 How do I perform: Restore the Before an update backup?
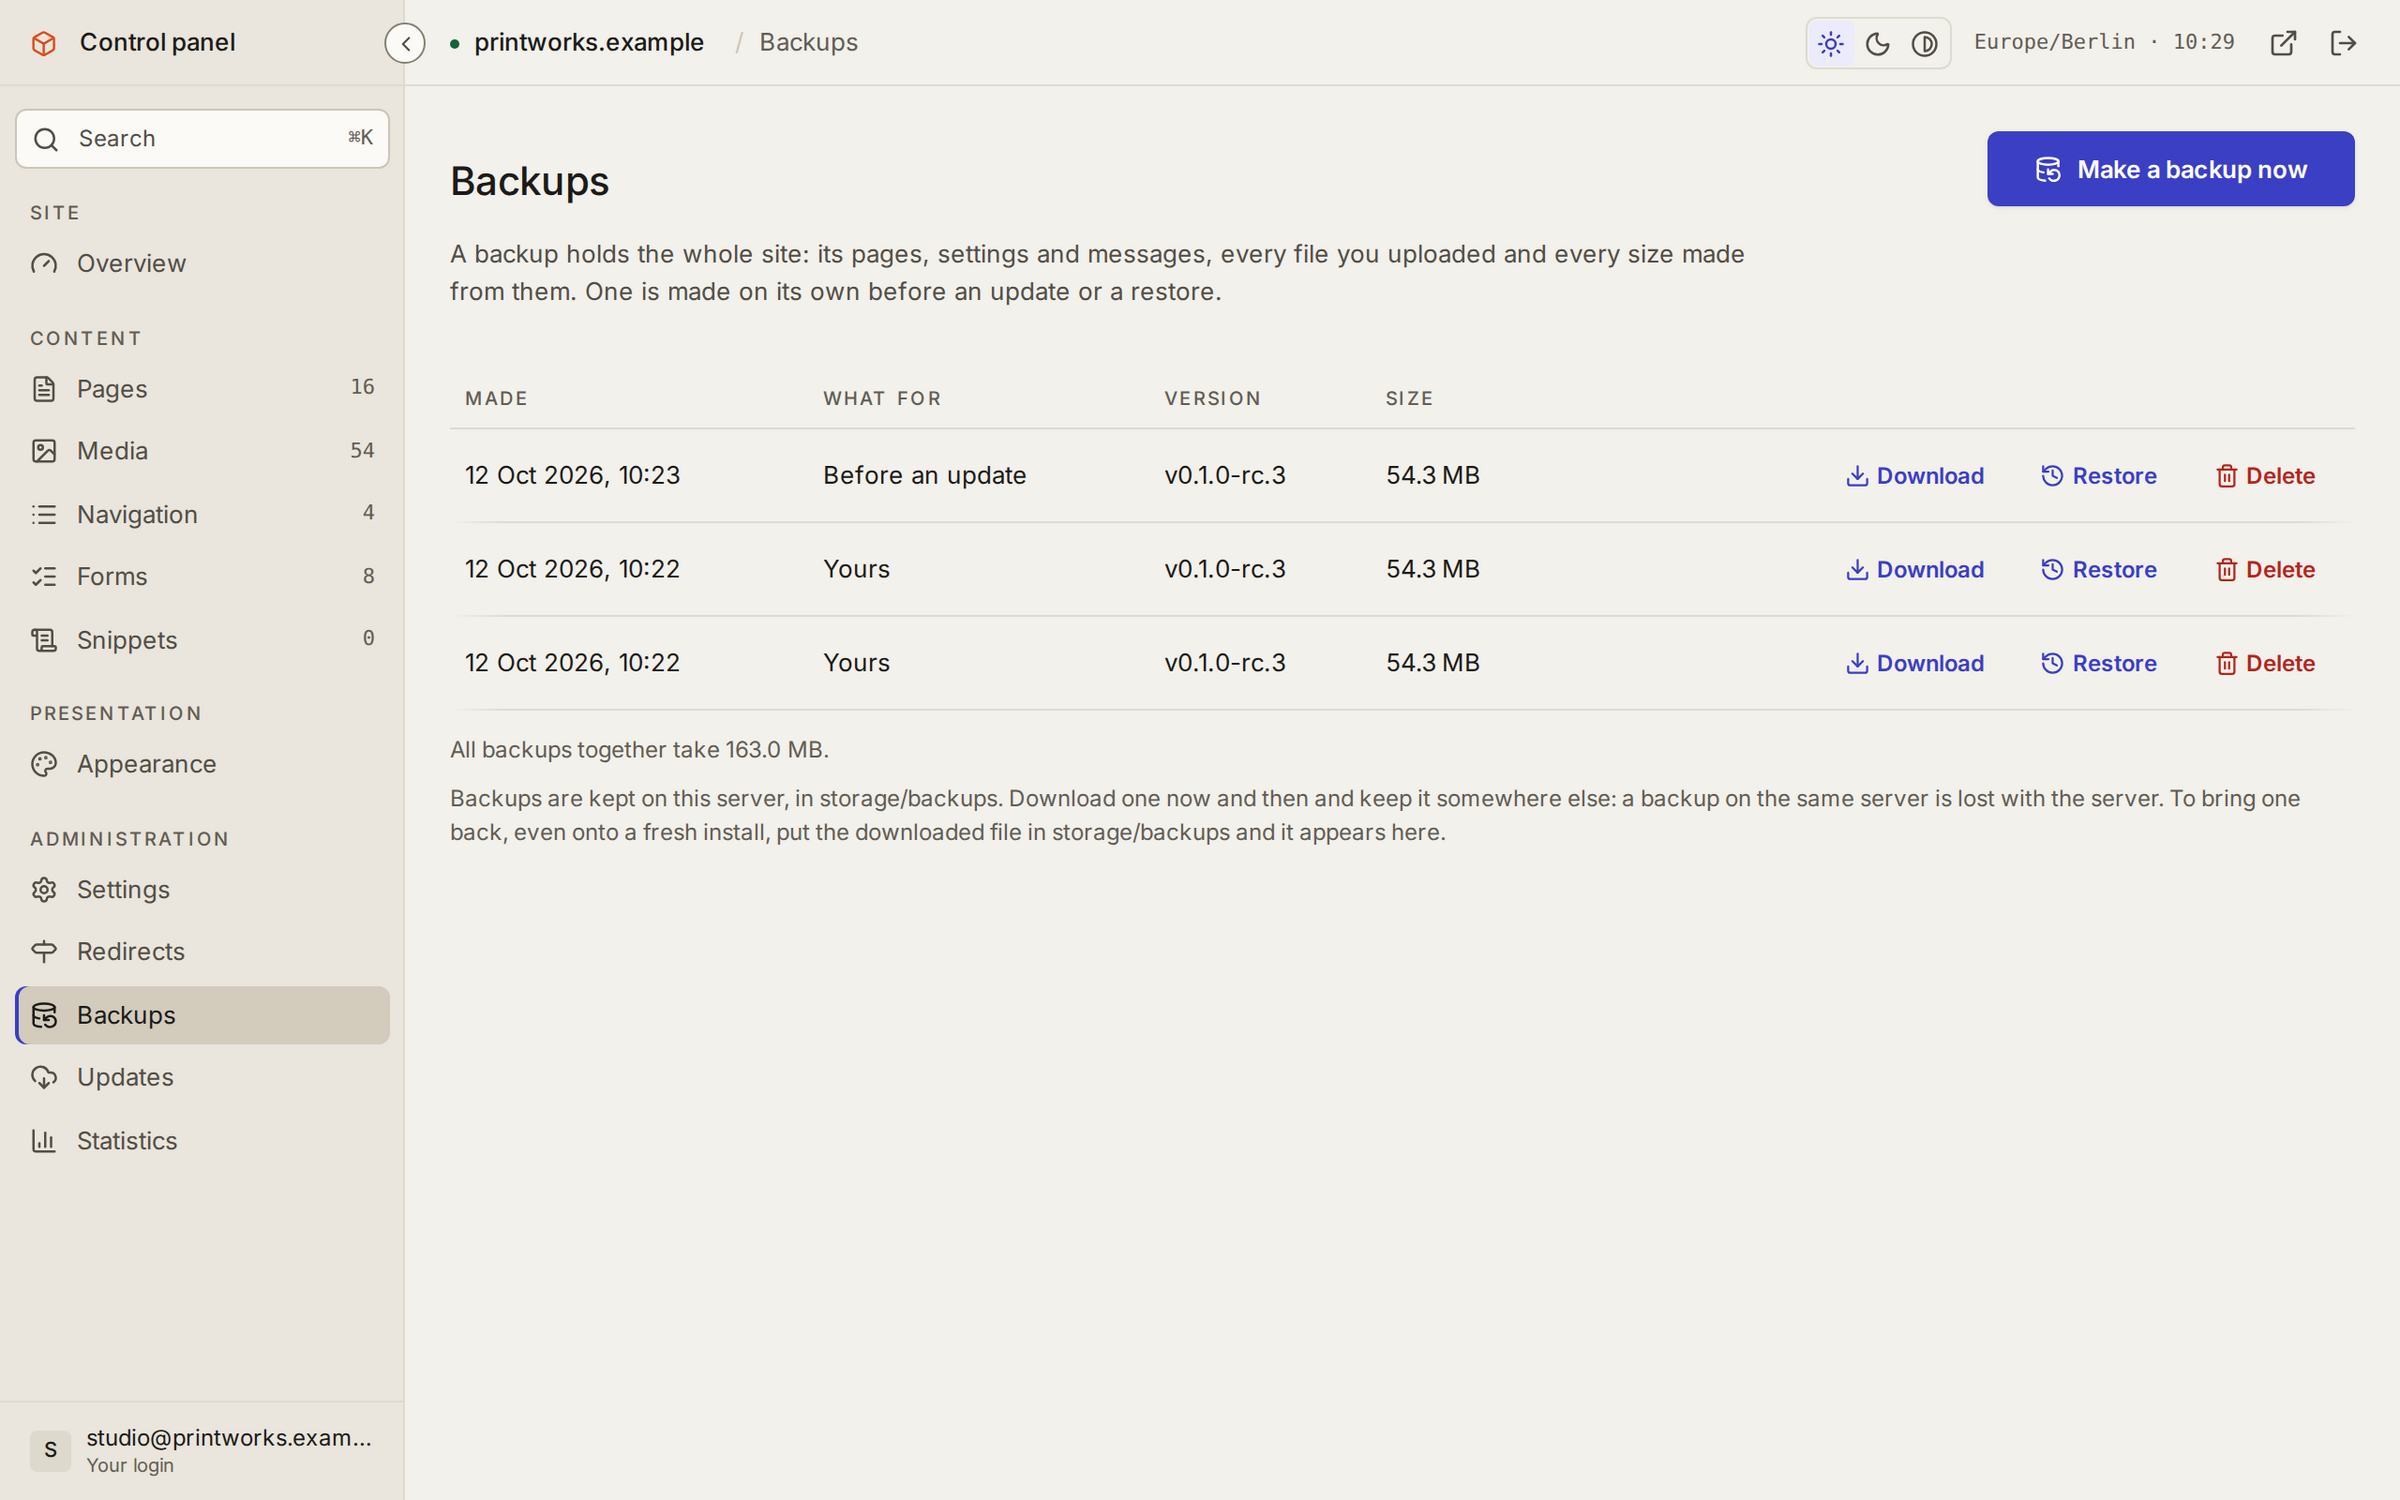2098,476
